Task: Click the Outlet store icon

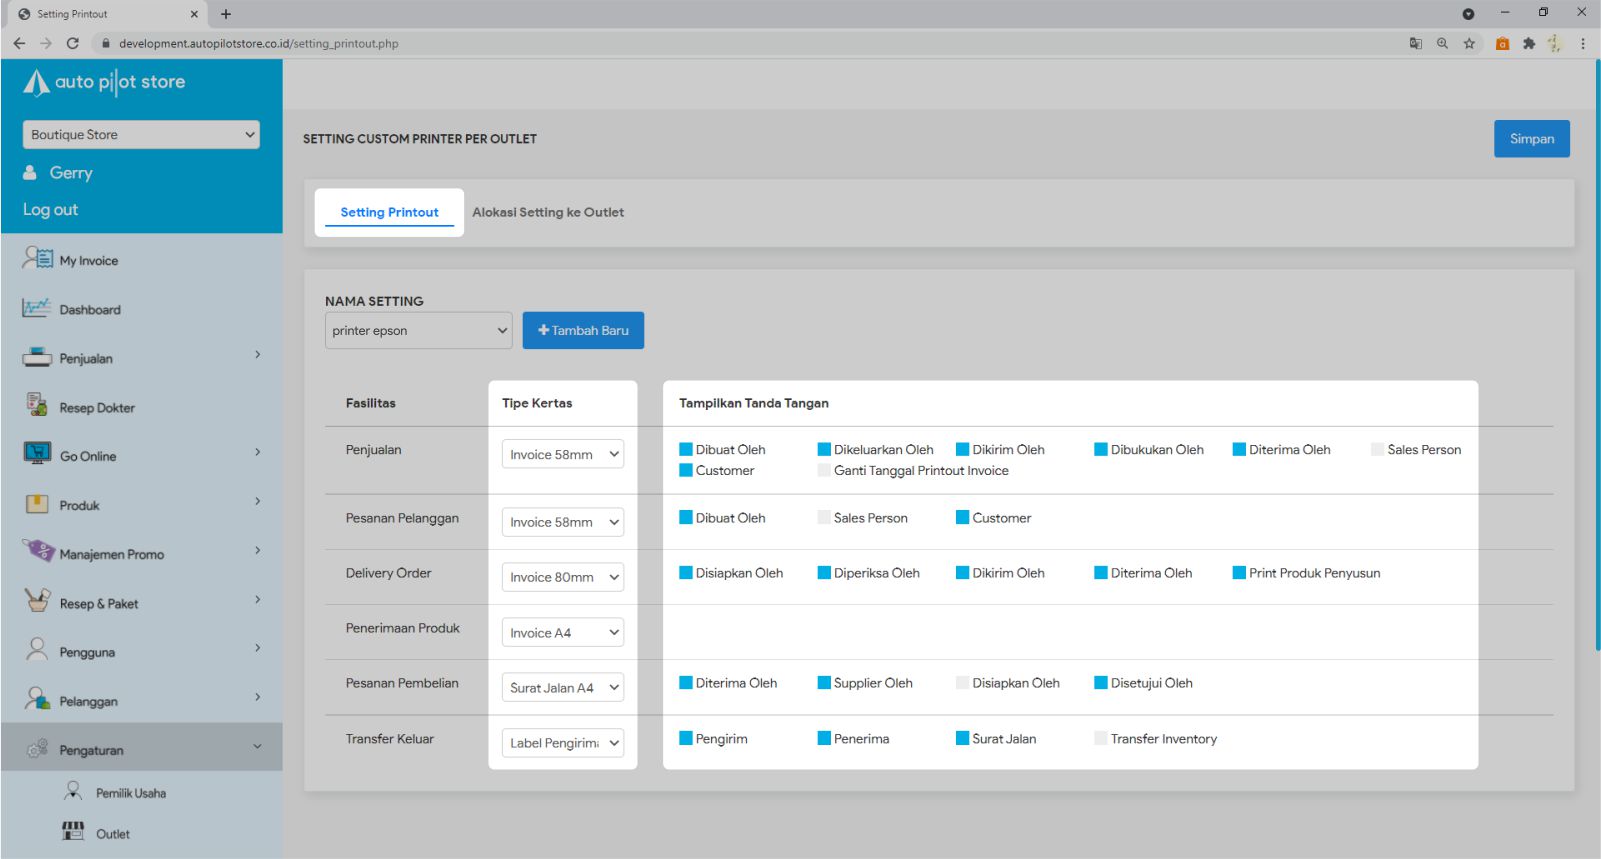Action: (73, 831)
